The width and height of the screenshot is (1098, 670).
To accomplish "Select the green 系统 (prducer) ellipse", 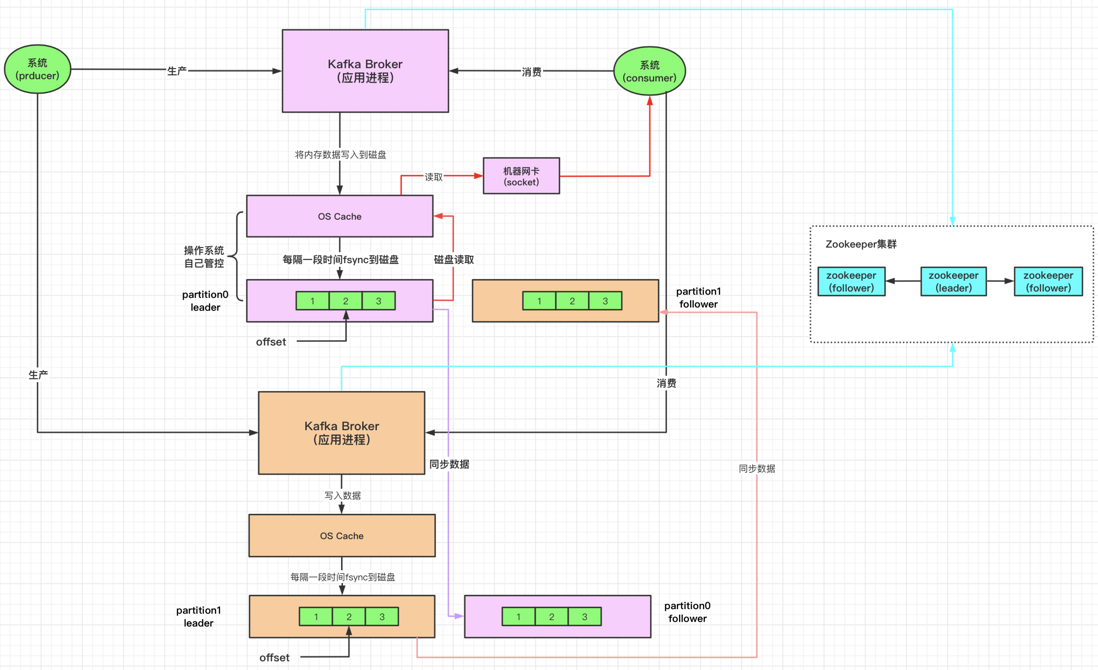I will [38, 69].
